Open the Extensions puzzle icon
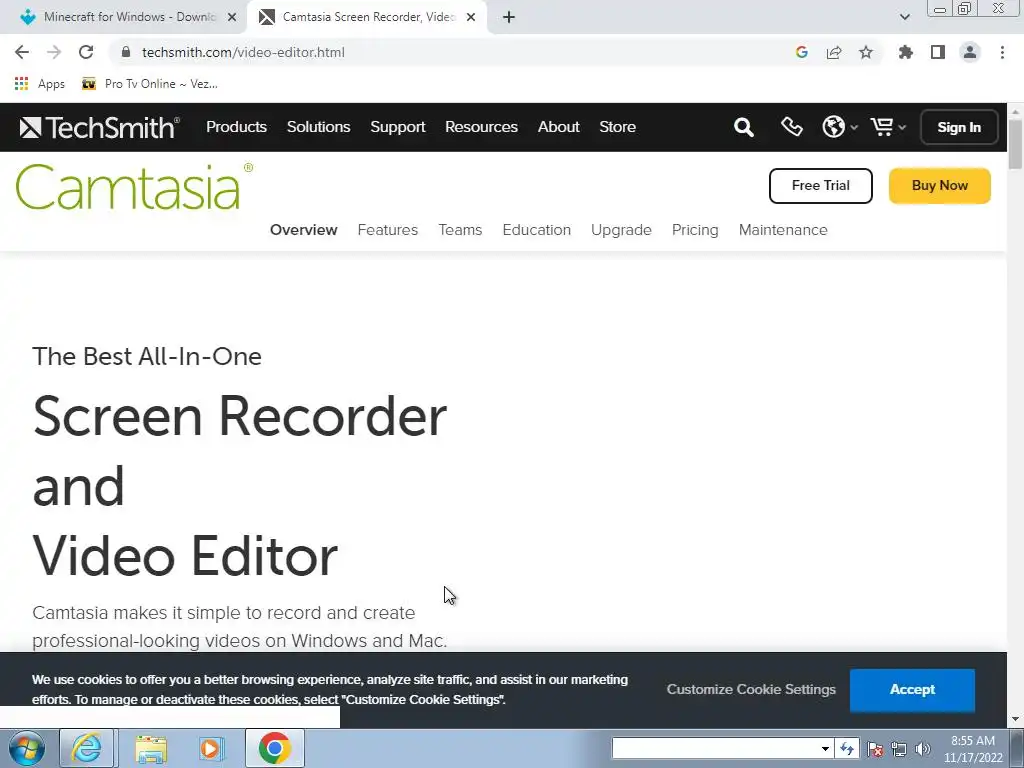The height and width of the screenshot is (768, 1024). click(906, 52)
